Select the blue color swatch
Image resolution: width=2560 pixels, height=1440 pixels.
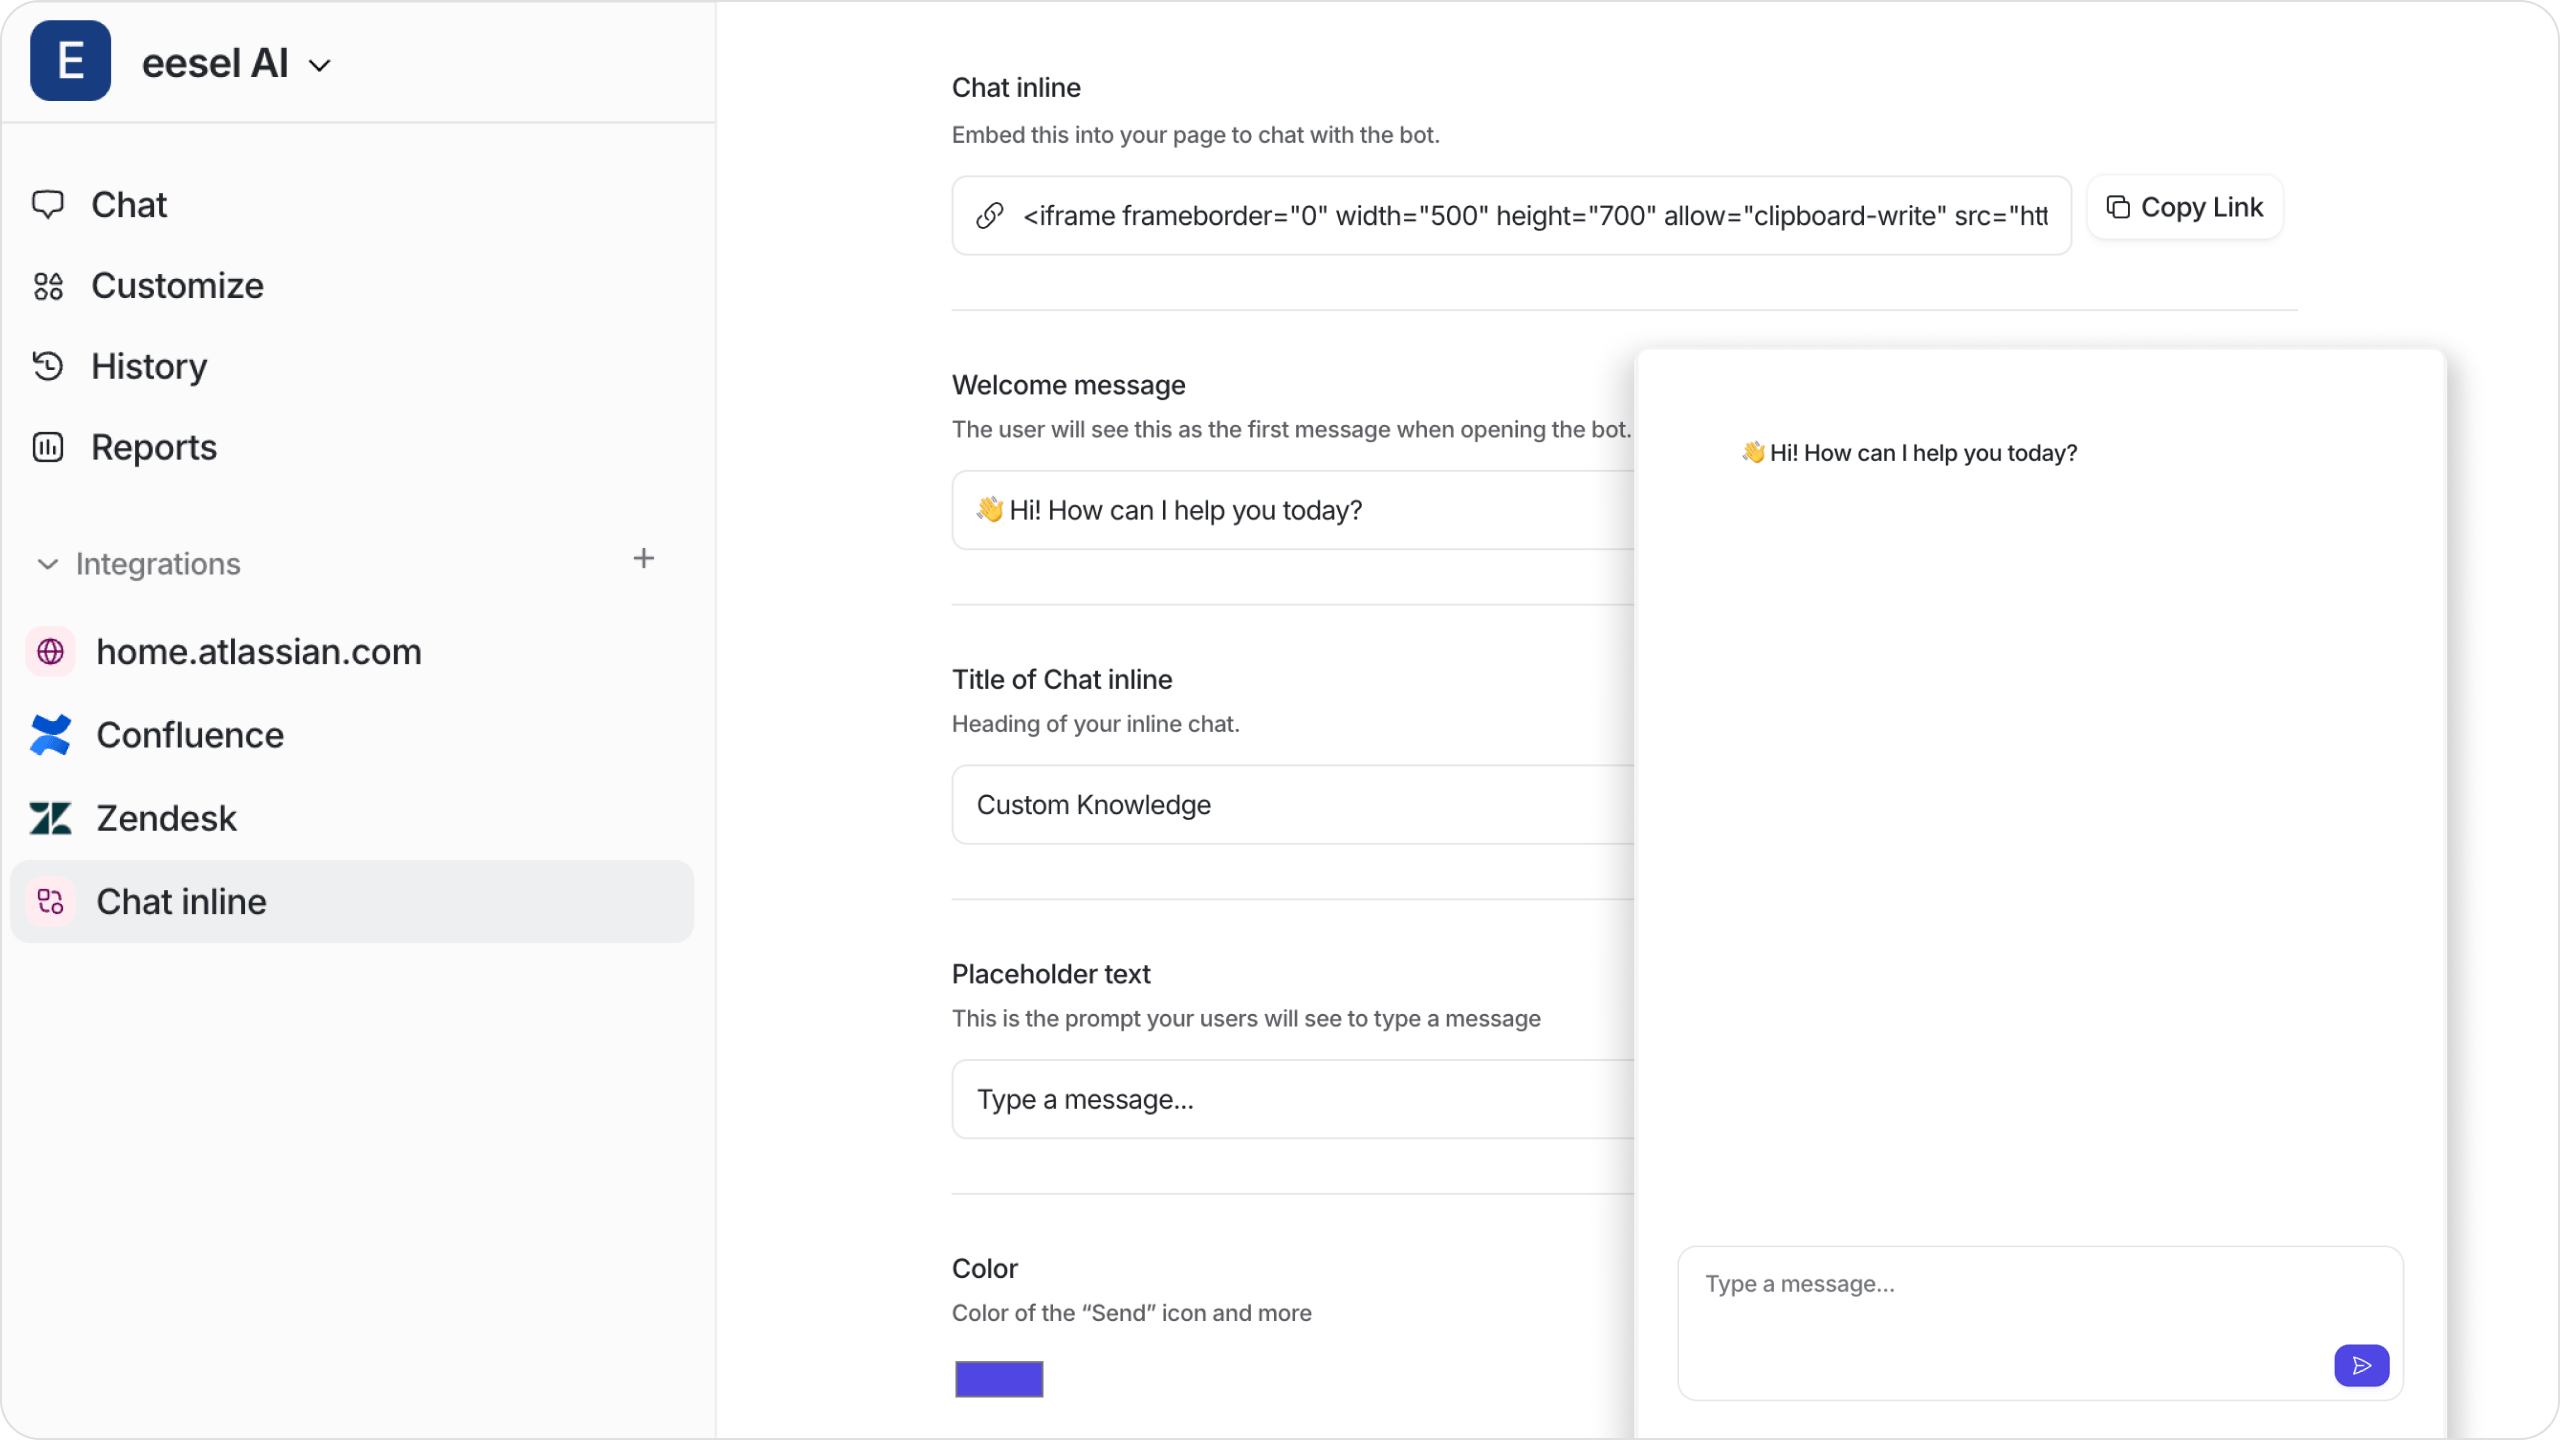coord(999,1378)
